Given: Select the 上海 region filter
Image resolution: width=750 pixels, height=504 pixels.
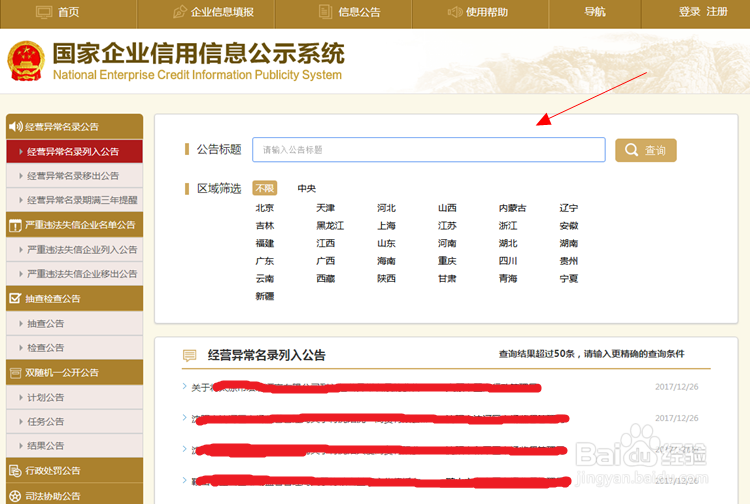Looking at the screenshot, I should (x=386, y=226).
